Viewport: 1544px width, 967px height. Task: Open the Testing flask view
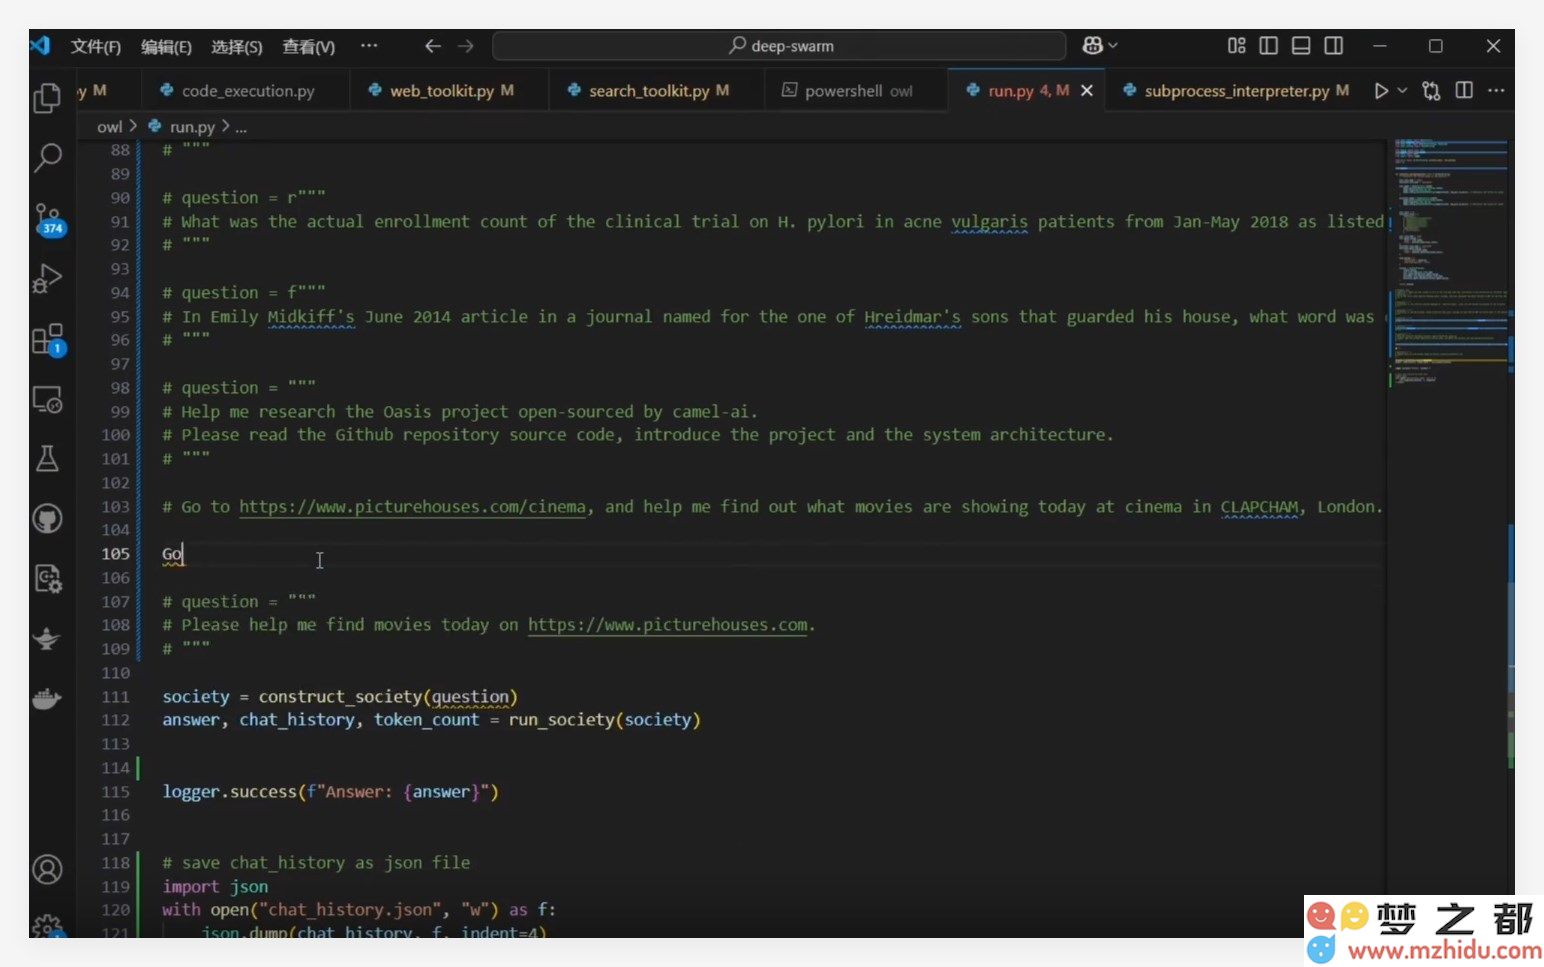[x=47, y=459]
